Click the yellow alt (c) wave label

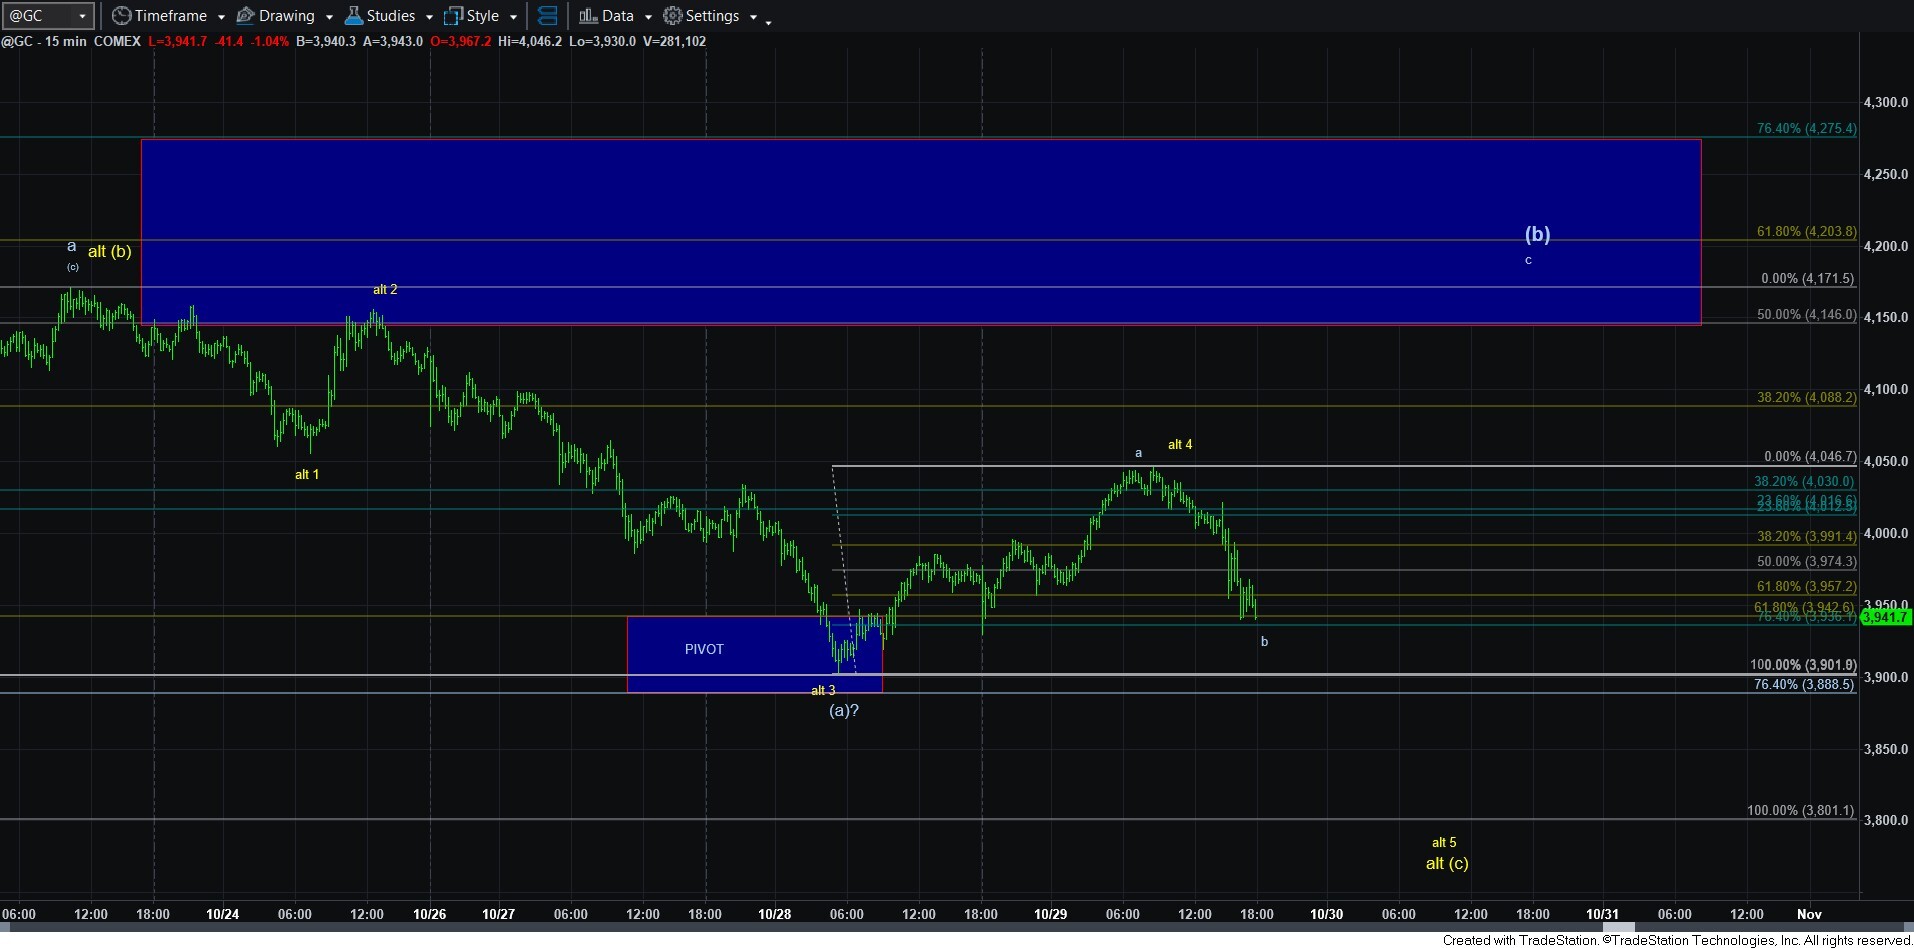1446,864
